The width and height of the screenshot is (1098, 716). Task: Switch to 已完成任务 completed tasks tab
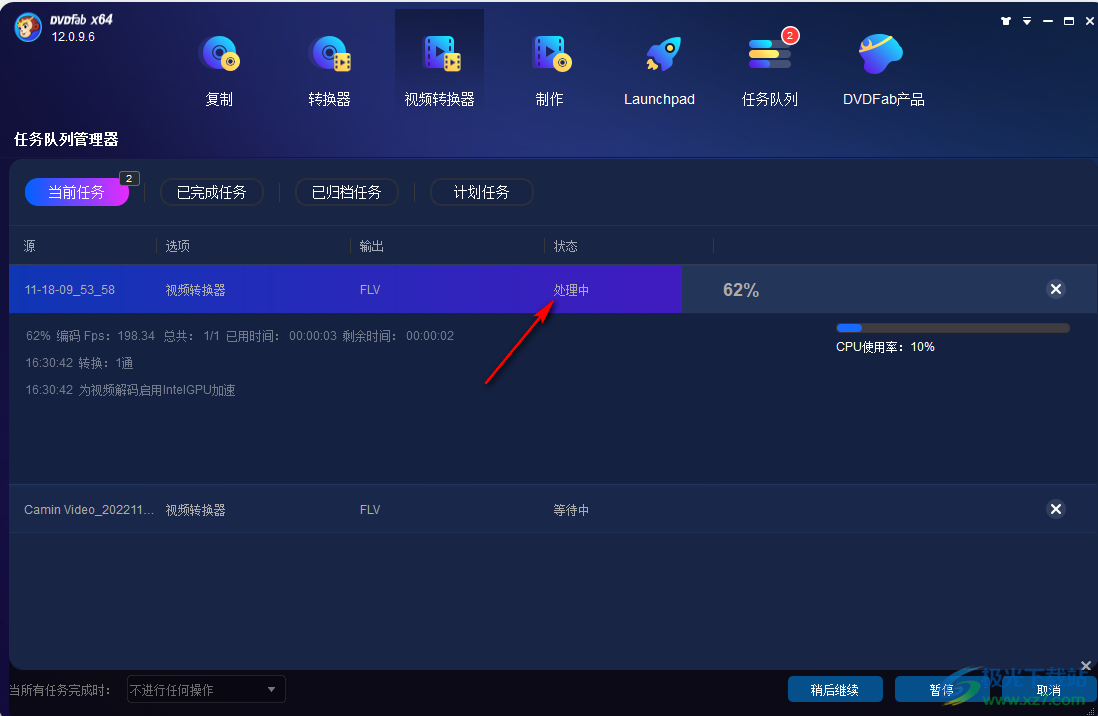click(211, 192)
